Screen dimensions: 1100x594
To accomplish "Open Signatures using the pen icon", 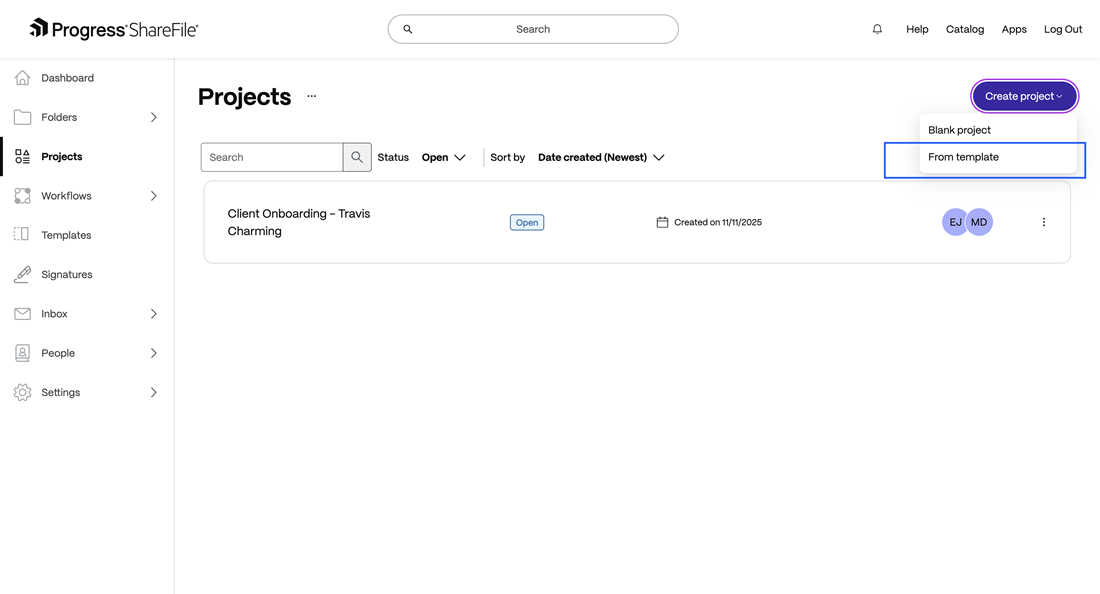I will coord(22,274).
